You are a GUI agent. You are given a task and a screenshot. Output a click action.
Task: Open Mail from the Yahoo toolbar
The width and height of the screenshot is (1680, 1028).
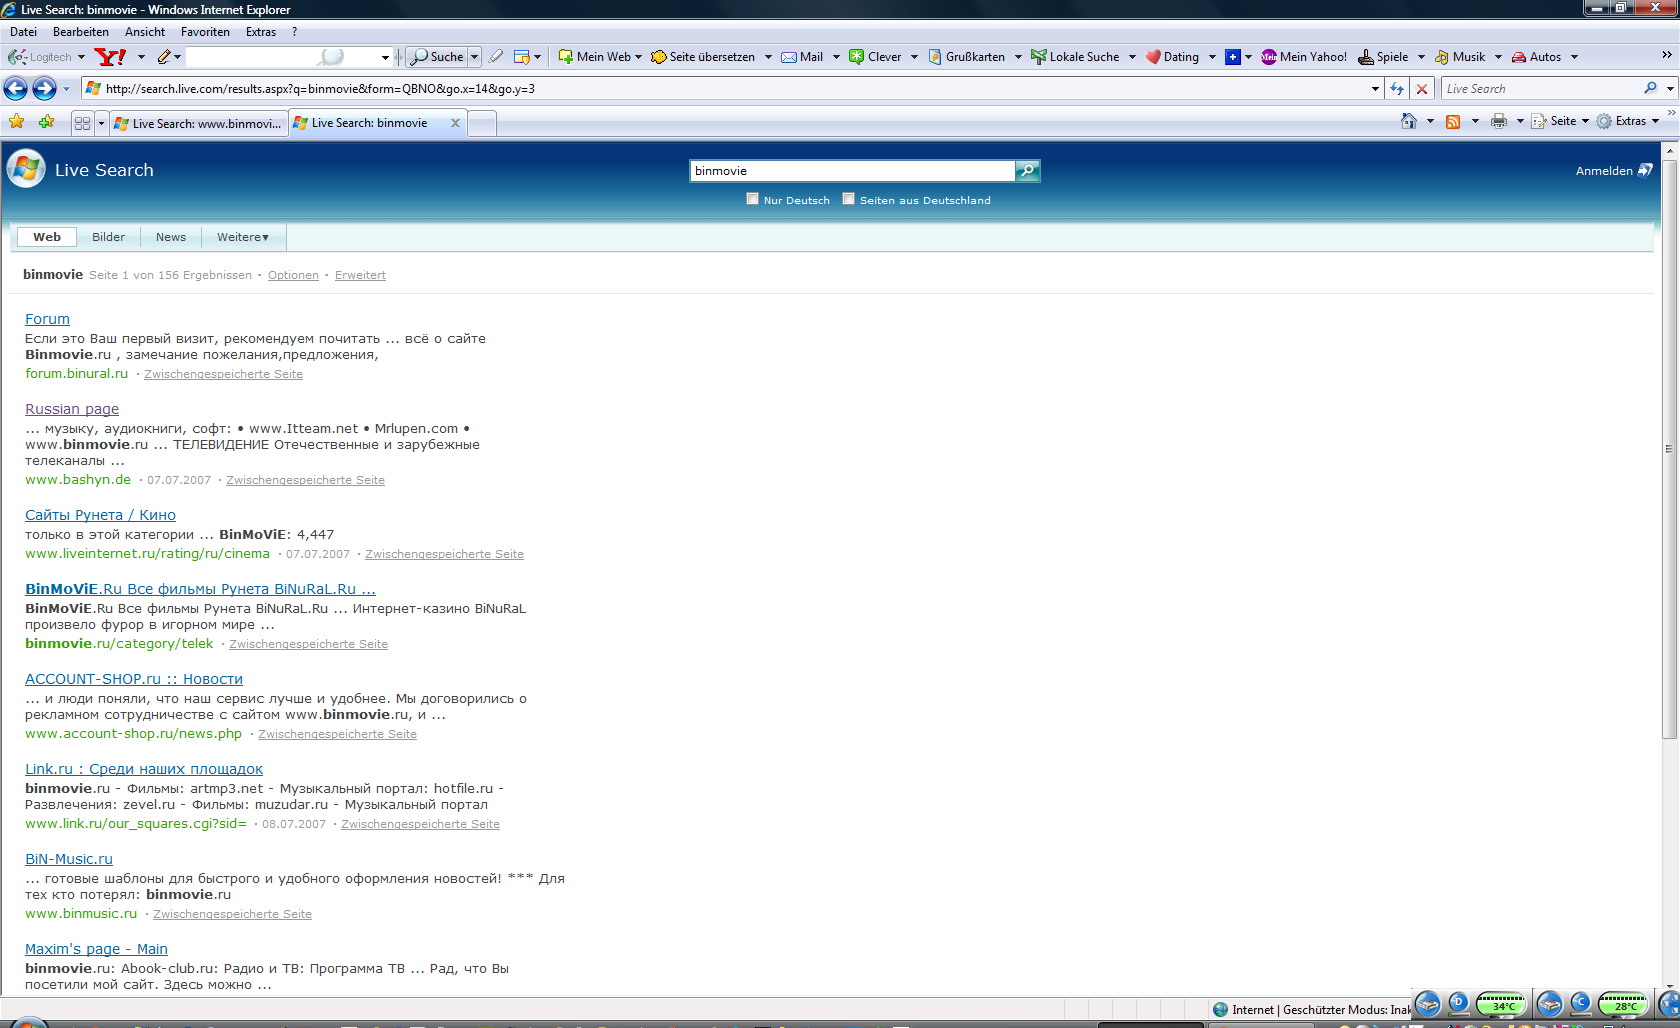(802, 57)
